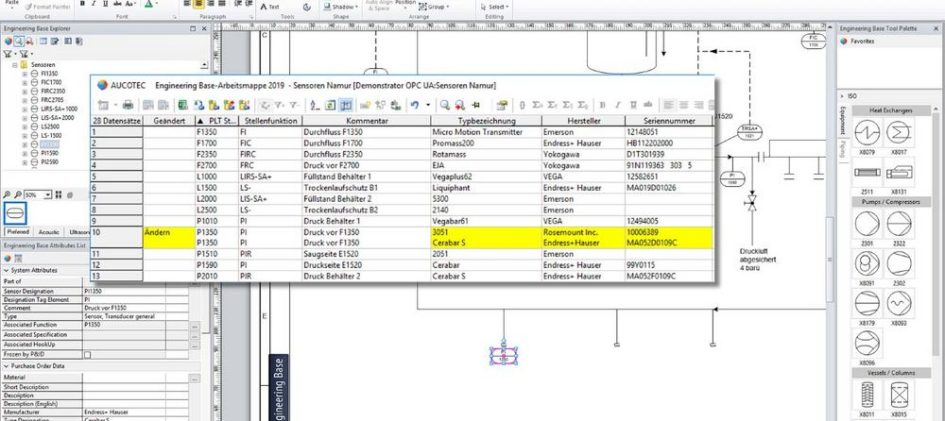Click the magnifier search icon in the worksheet toolbar

click(x=445, y=105)
